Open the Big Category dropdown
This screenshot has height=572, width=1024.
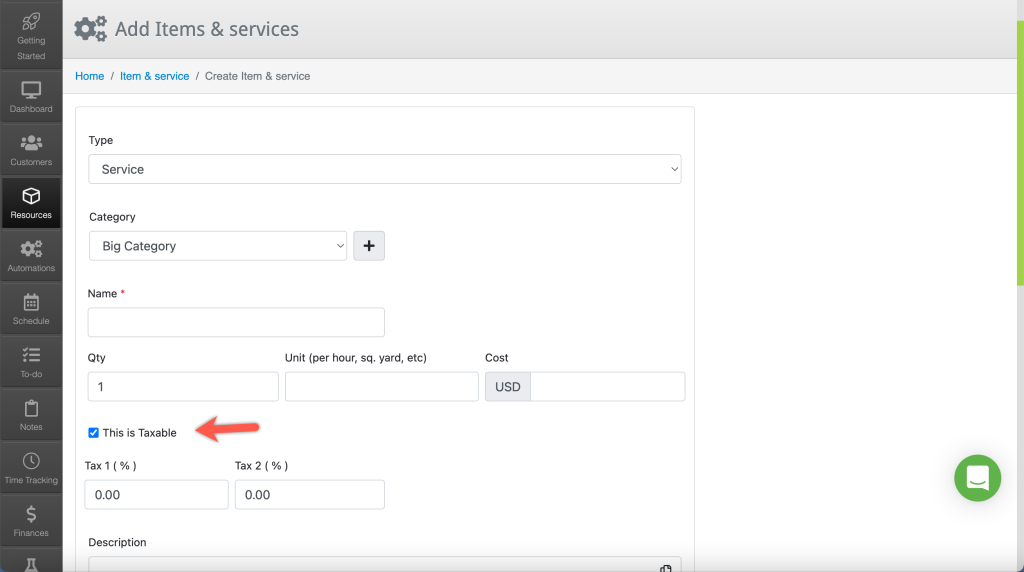pyautogui.click(x=217, y=246)
